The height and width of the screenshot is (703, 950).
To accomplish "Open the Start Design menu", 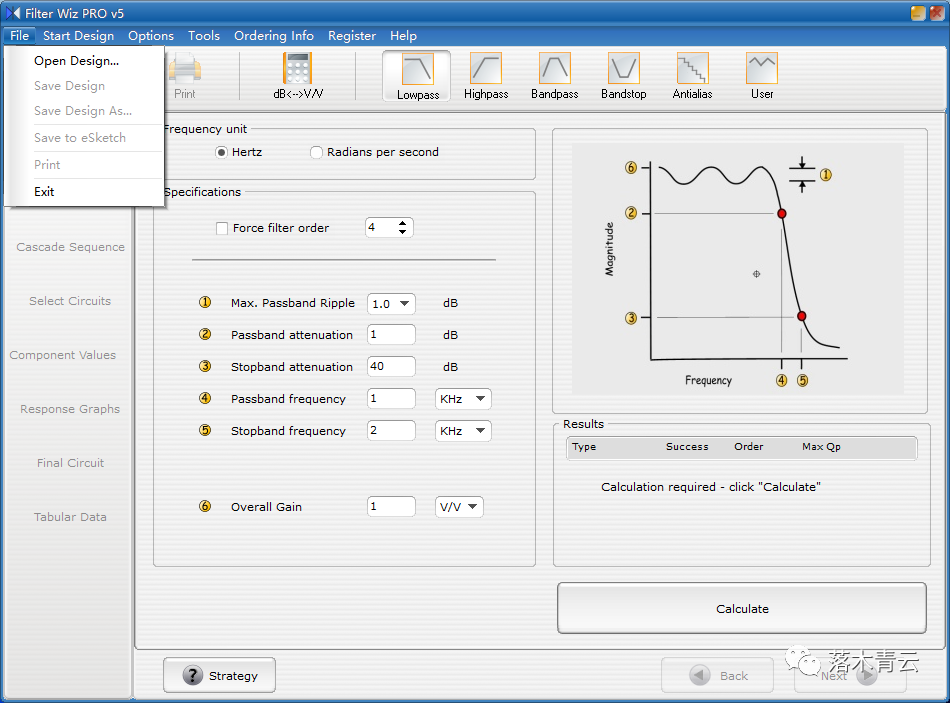I will point(78,36).
